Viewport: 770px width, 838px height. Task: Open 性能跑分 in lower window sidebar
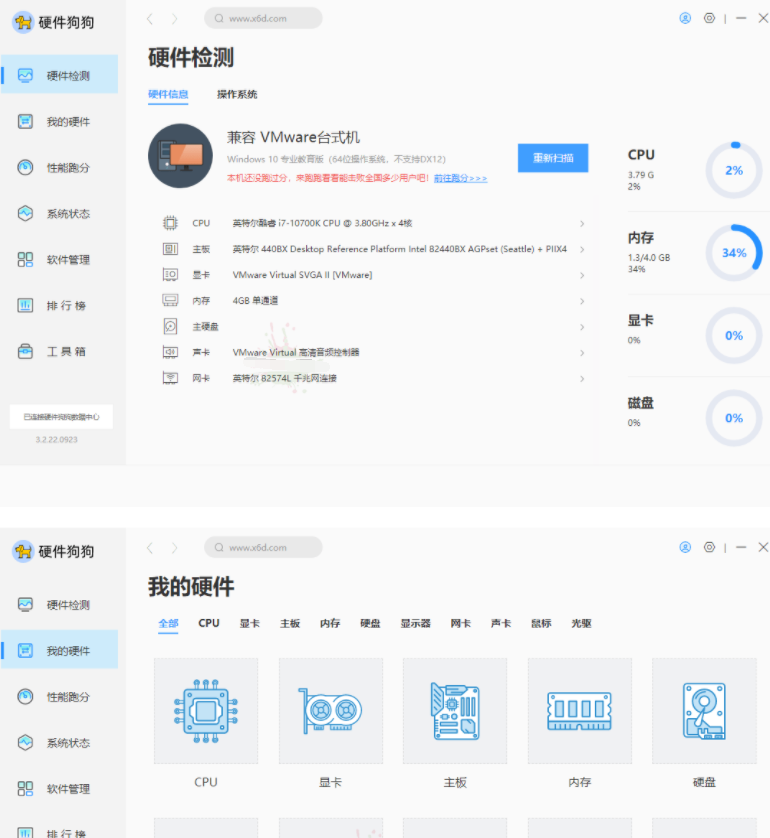pyautogui.click(x=59, y=696)
